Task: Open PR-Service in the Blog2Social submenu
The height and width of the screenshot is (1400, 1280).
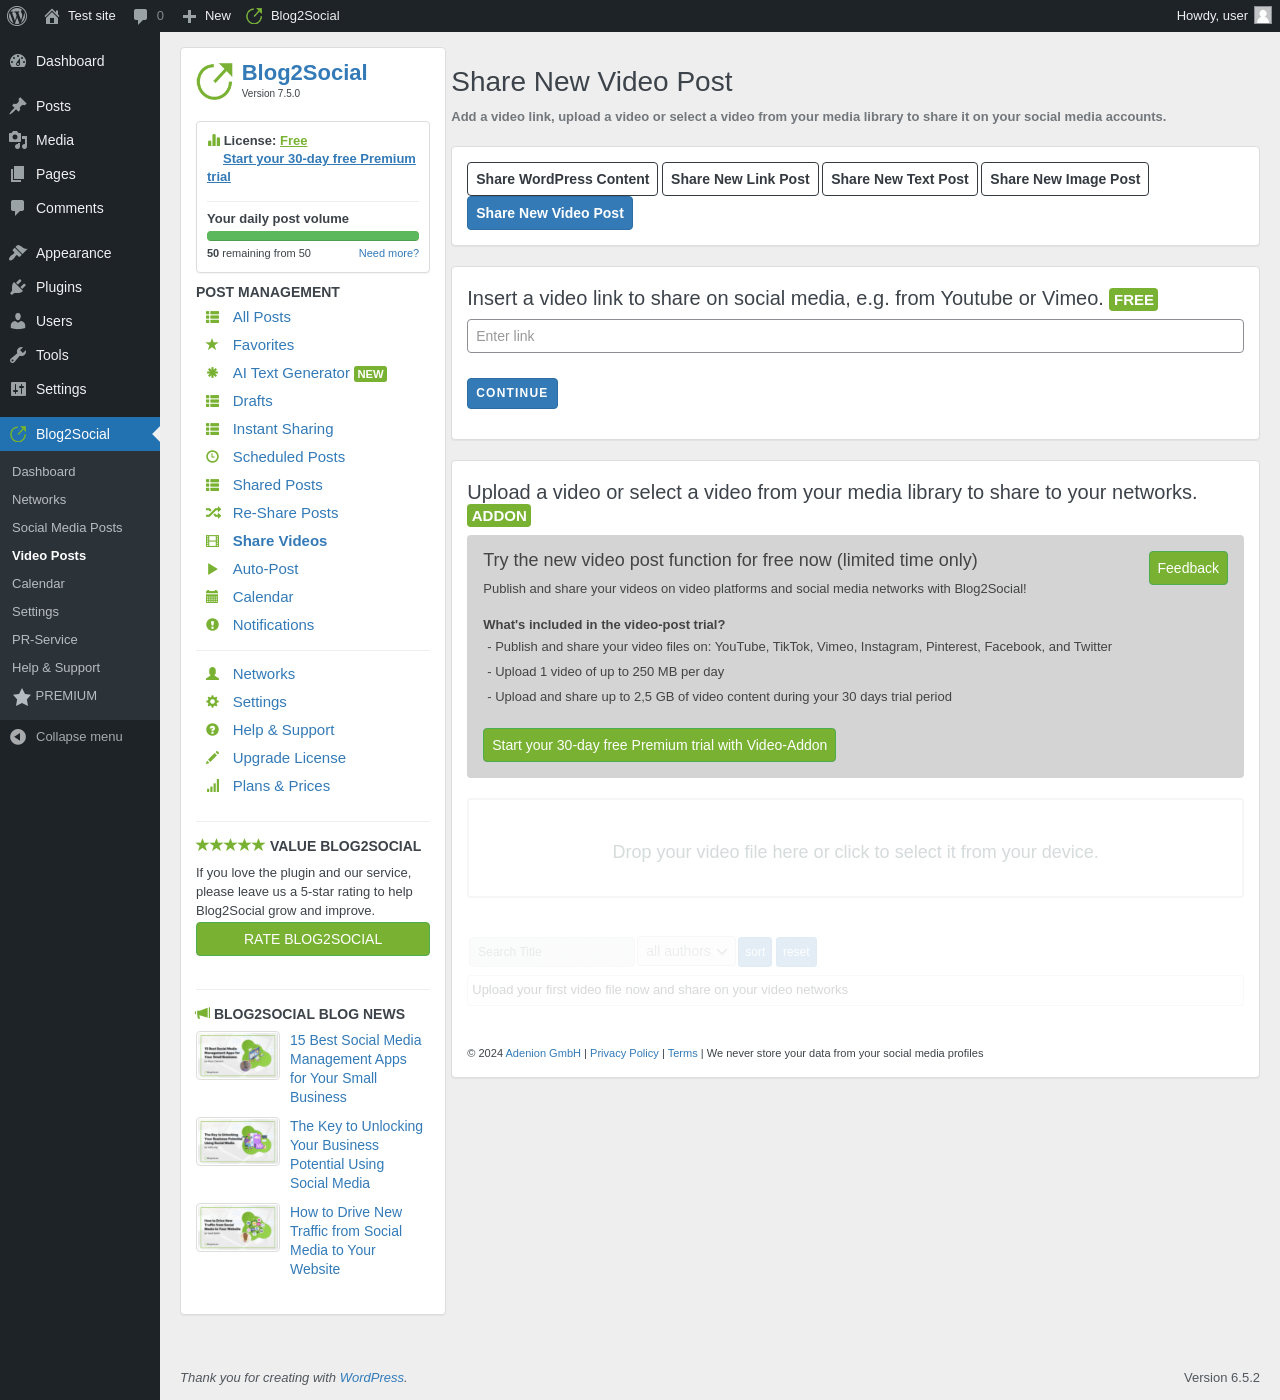Action: pyautogui.click(x=45, y=640)
